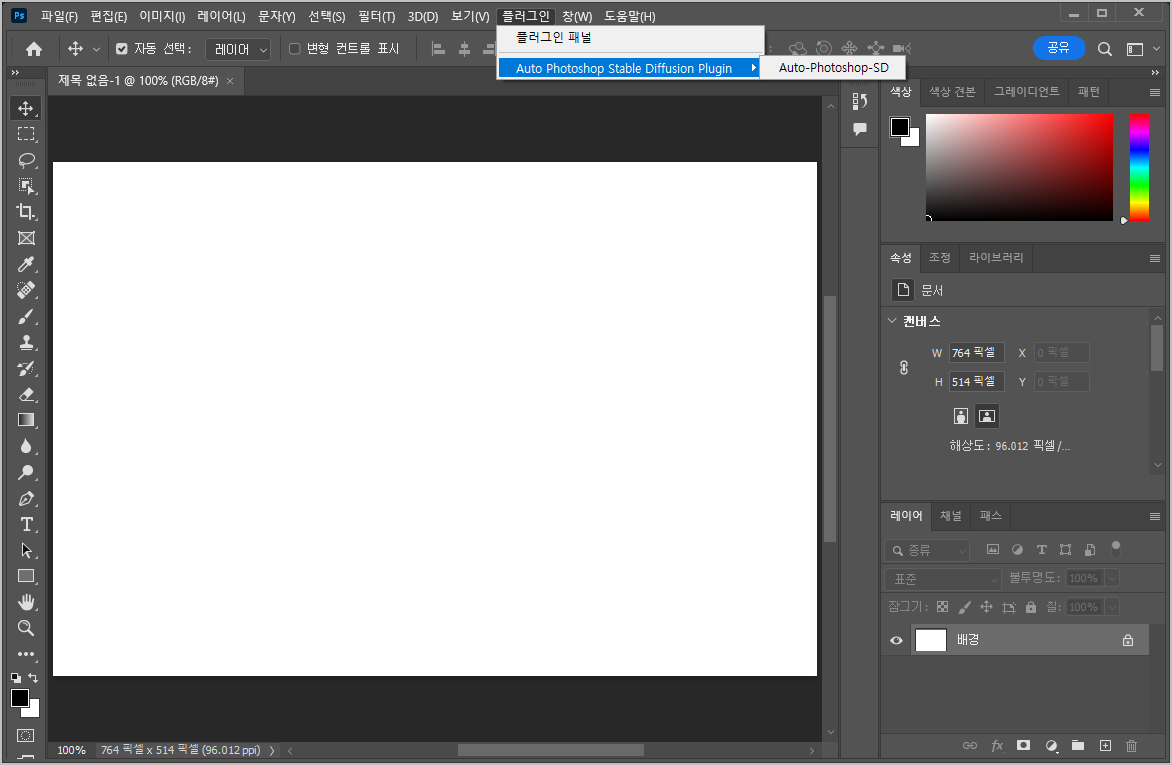Screen dimensions: 1172x765
Task: Set canvas to portrait orientation
Action: click(x=960, y=417)
